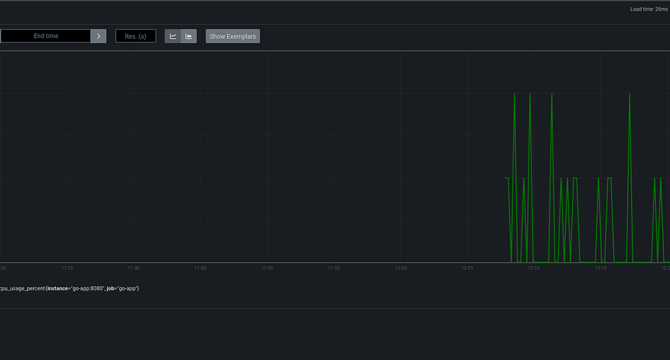The image size is (670, 360).
Task: Click the End time input field
Action: (45, 36)
